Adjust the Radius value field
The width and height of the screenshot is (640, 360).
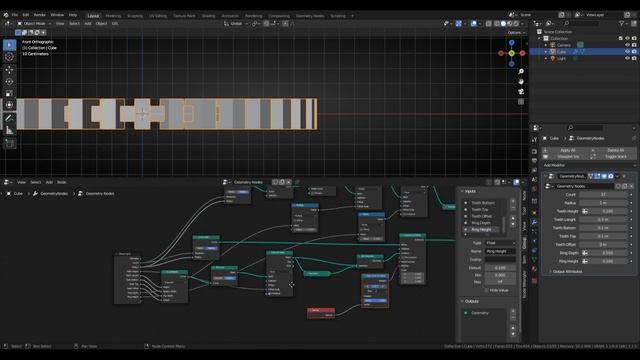pyautogui.click(x=603, y=203)
